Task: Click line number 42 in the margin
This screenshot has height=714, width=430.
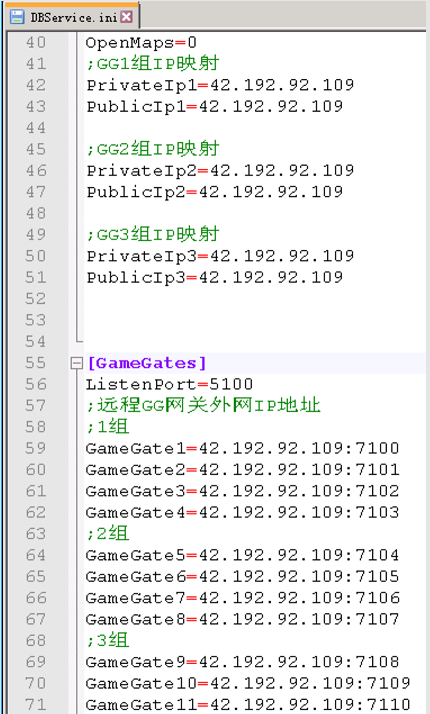Action: (x=36, y=85)
